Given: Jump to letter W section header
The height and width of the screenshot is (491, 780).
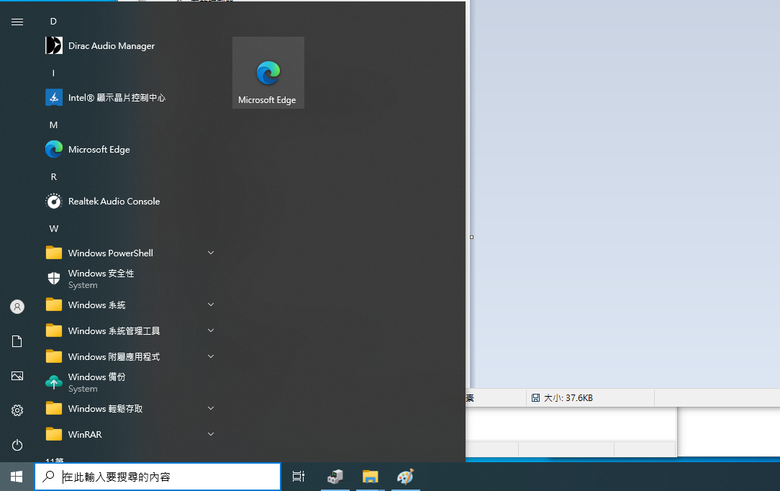Looking at the screenshot, I should pos(53,229).
